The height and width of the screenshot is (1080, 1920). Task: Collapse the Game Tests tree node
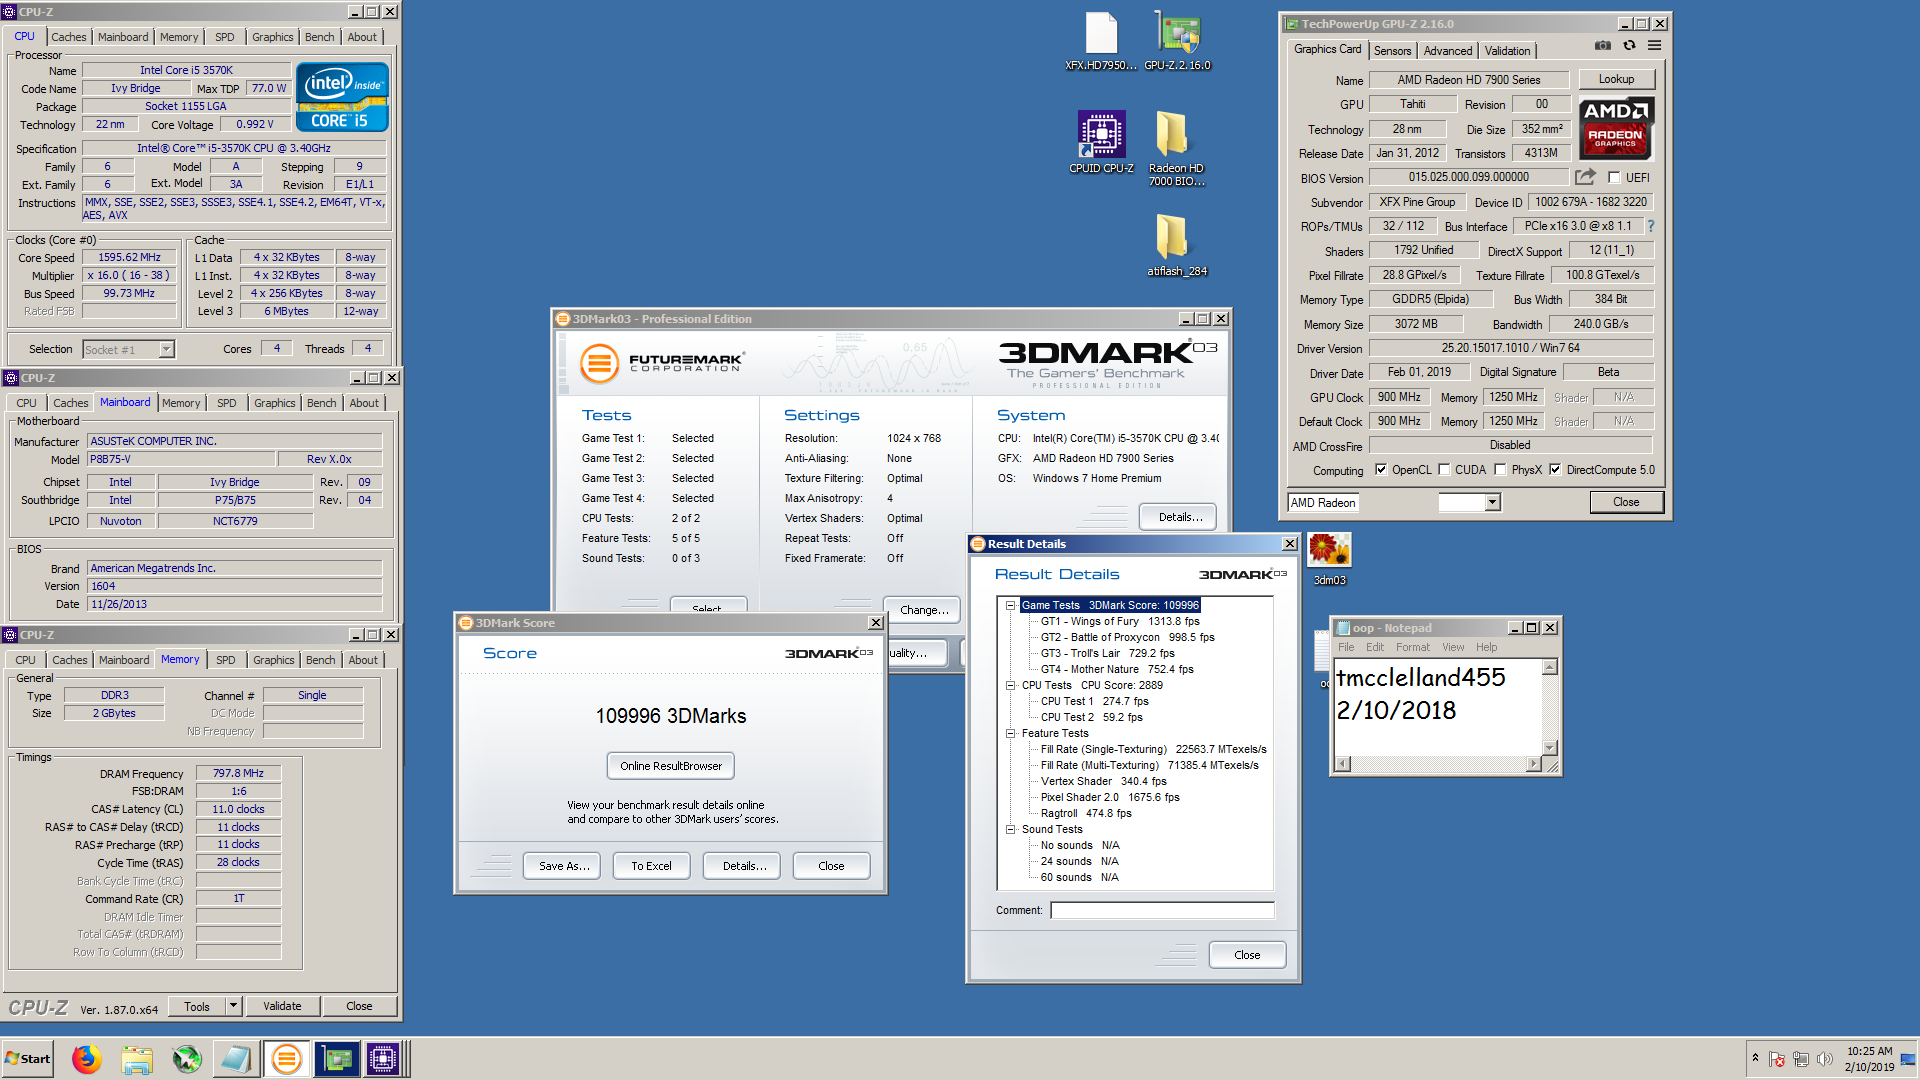point(1011,605)
